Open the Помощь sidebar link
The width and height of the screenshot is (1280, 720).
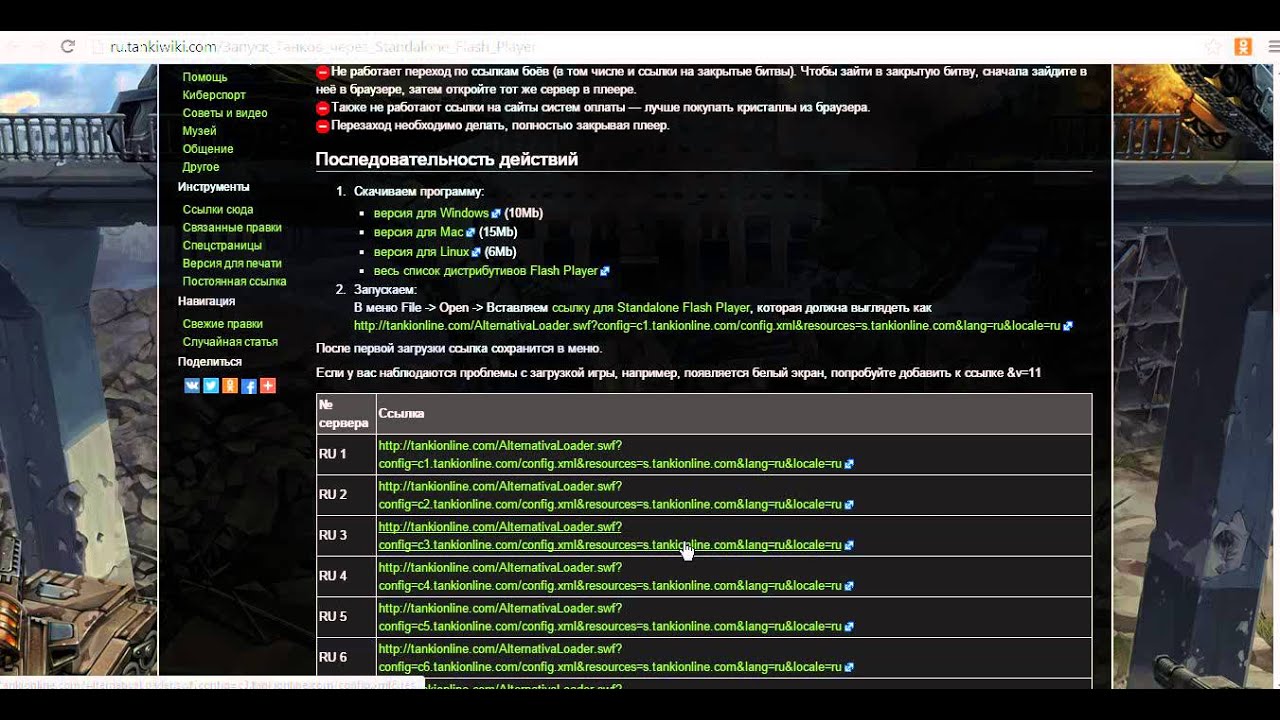point(205,77)
